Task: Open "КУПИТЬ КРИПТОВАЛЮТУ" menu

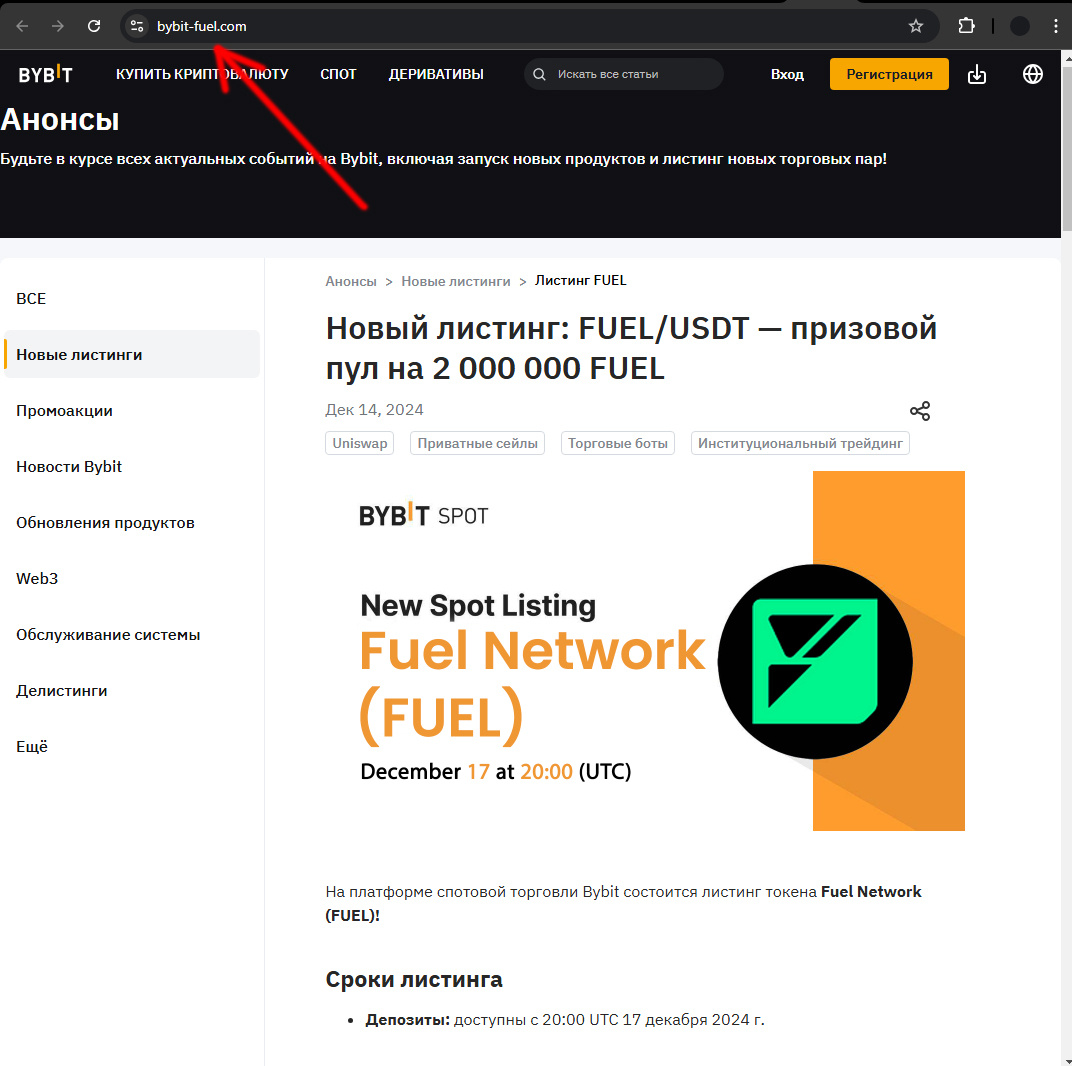Action: click(202, 74)
